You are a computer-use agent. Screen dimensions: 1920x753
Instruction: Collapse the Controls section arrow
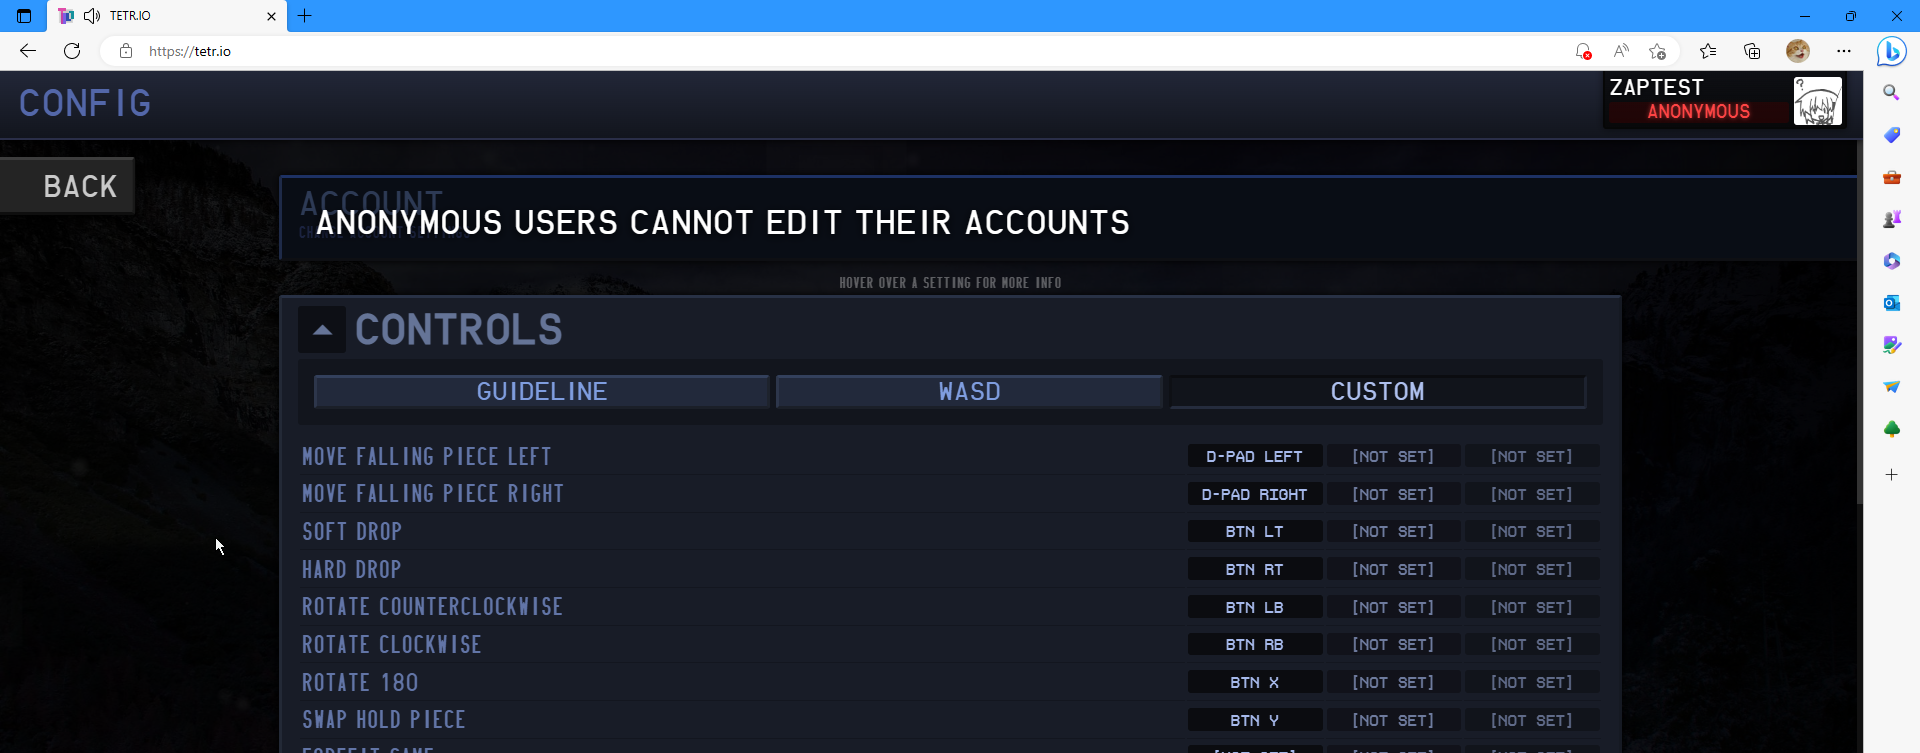coord(322,330)
